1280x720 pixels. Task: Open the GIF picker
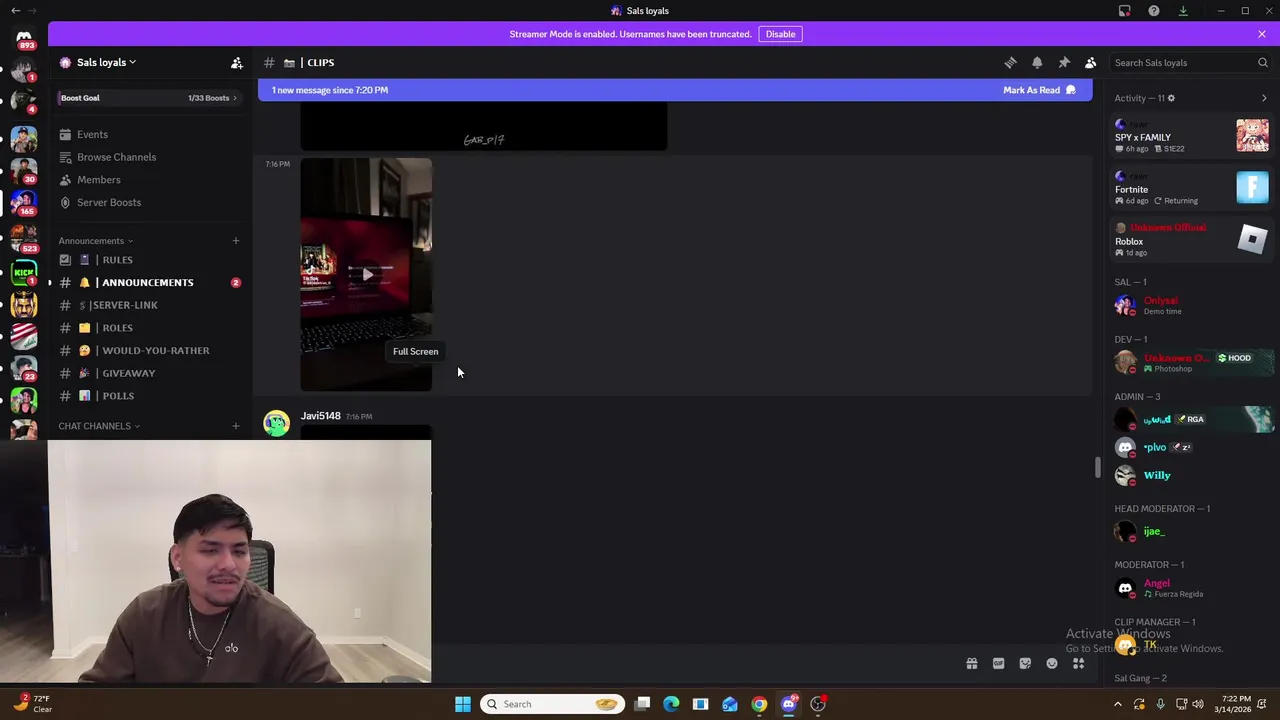[998, 663]
